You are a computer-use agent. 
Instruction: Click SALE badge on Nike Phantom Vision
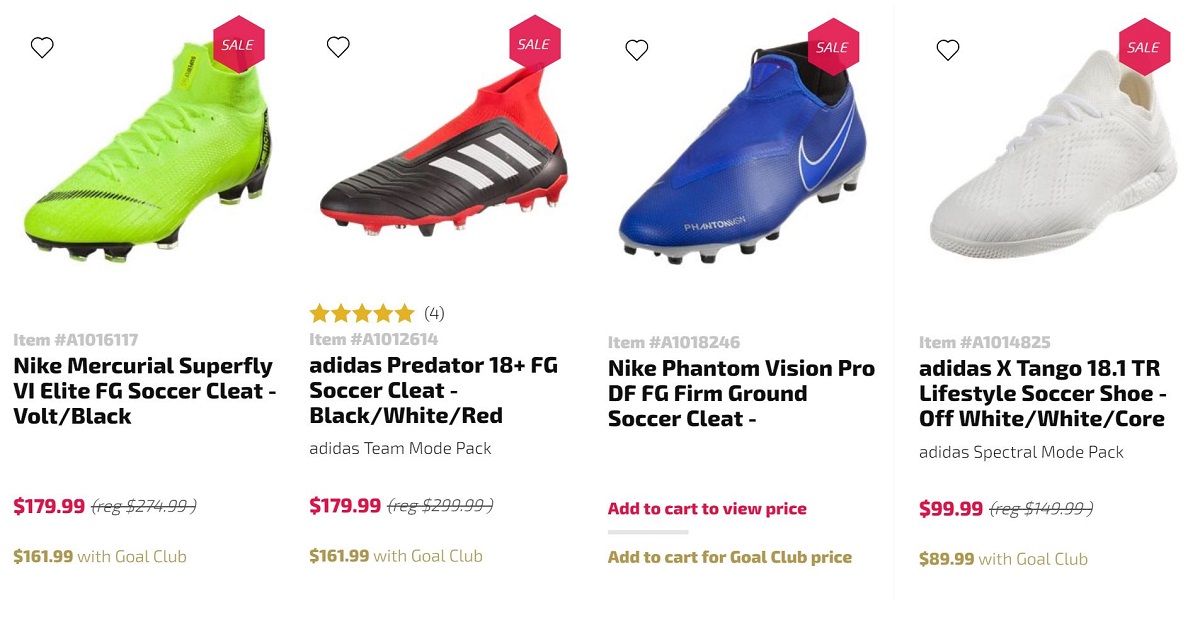click(x=832, y=47)
